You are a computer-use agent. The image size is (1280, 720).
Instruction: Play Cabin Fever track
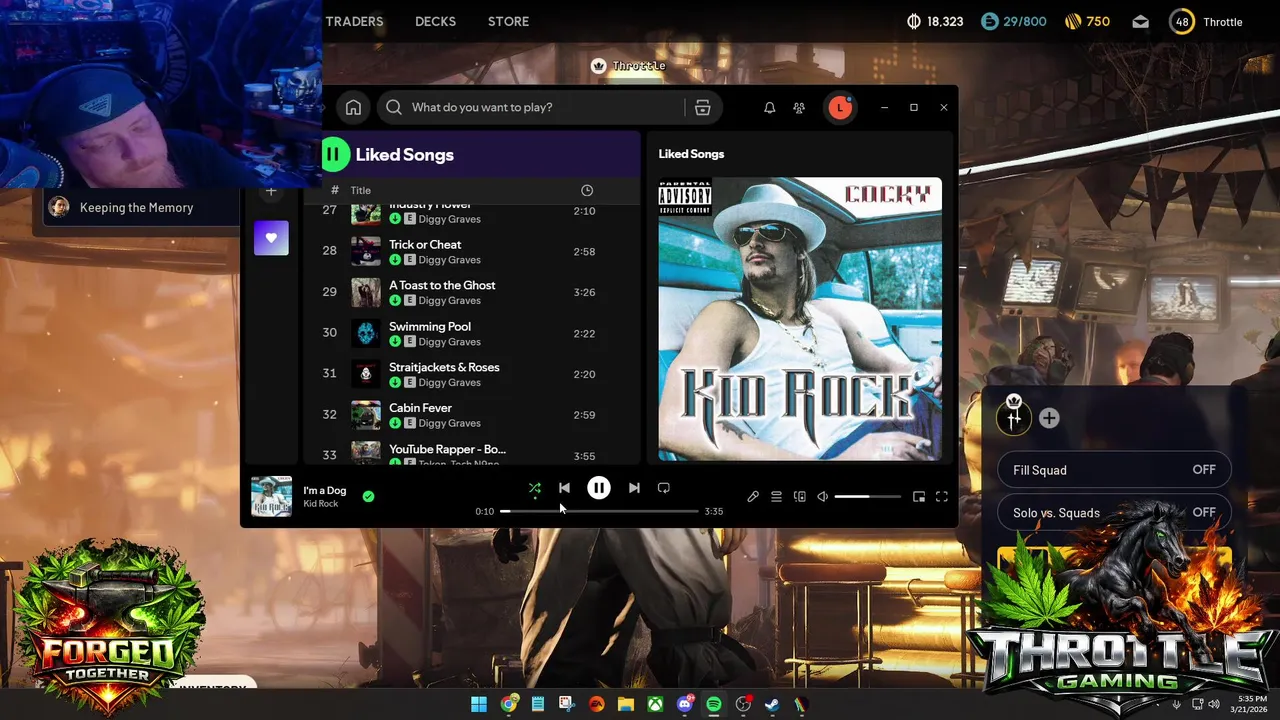471,415
